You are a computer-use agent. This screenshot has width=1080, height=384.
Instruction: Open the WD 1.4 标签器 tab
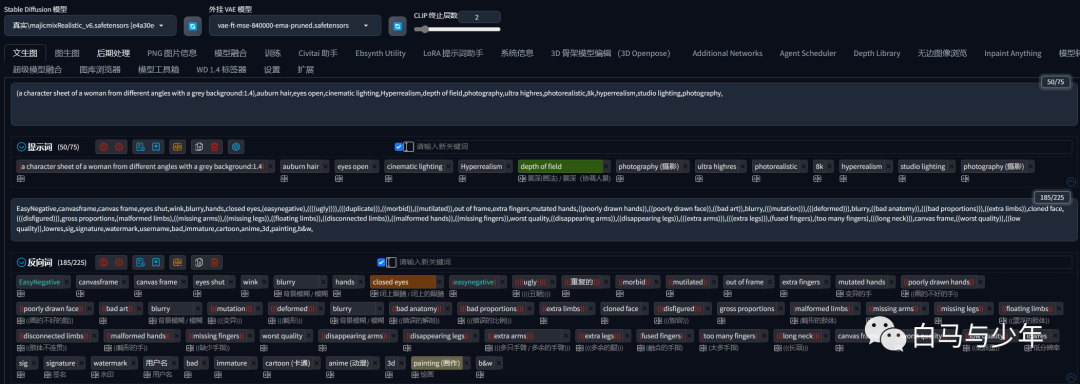221,70
